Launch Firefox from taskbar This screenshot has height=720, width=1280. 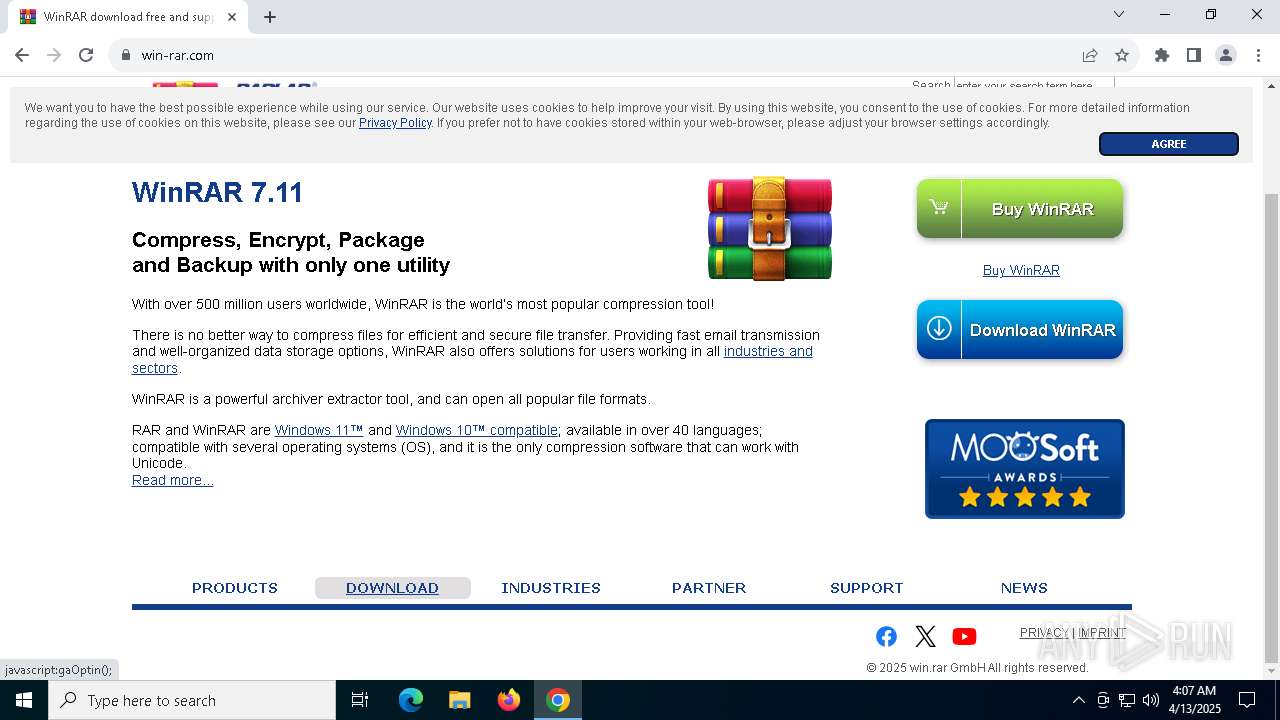click(509, 700)
